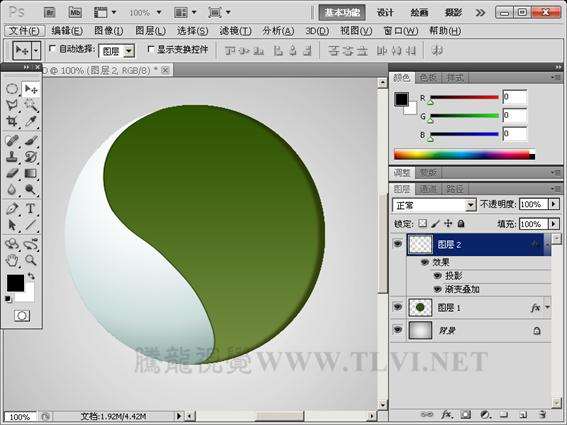Hide the 背景 layer
The image size is (567, 425).
click(398, 330)
